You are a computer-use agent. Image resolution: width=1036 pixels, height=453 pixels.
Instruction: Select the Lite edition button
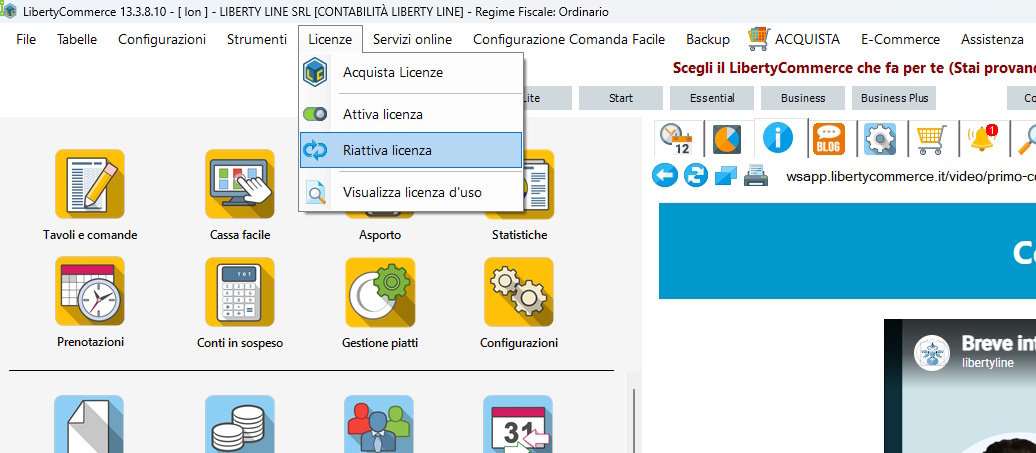(x=547, y=98)
